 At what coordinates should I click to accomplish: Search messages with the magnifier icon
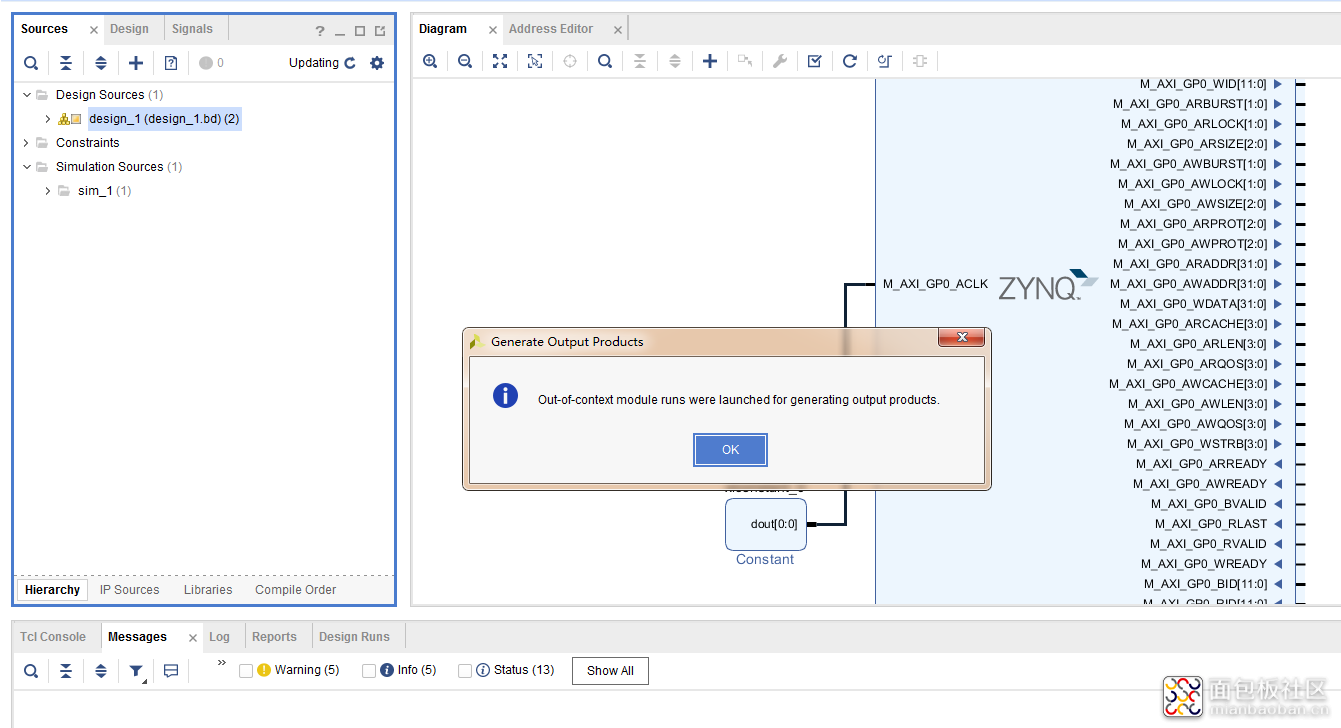[x=31, y=671]
